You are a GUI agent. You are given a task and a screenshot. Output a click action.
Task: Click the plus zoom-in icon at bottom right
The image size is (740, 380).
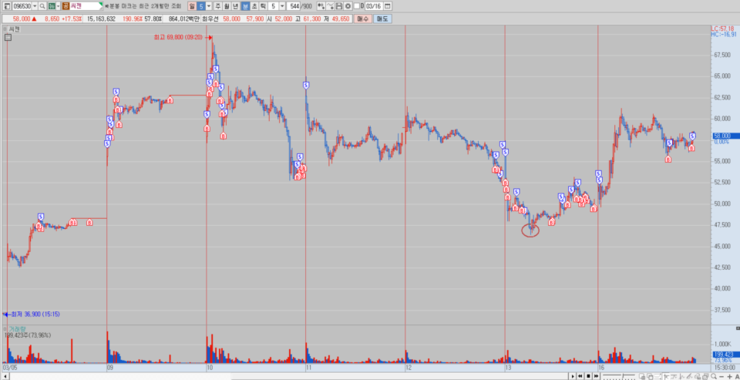tap(730, 376)
